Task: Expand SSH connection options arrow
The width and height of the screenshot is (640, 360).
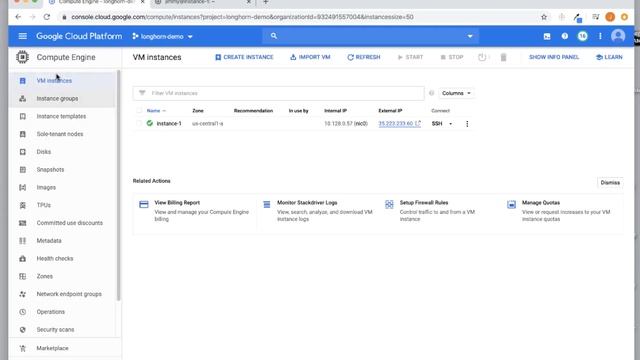Action: [x=451, y=124]
